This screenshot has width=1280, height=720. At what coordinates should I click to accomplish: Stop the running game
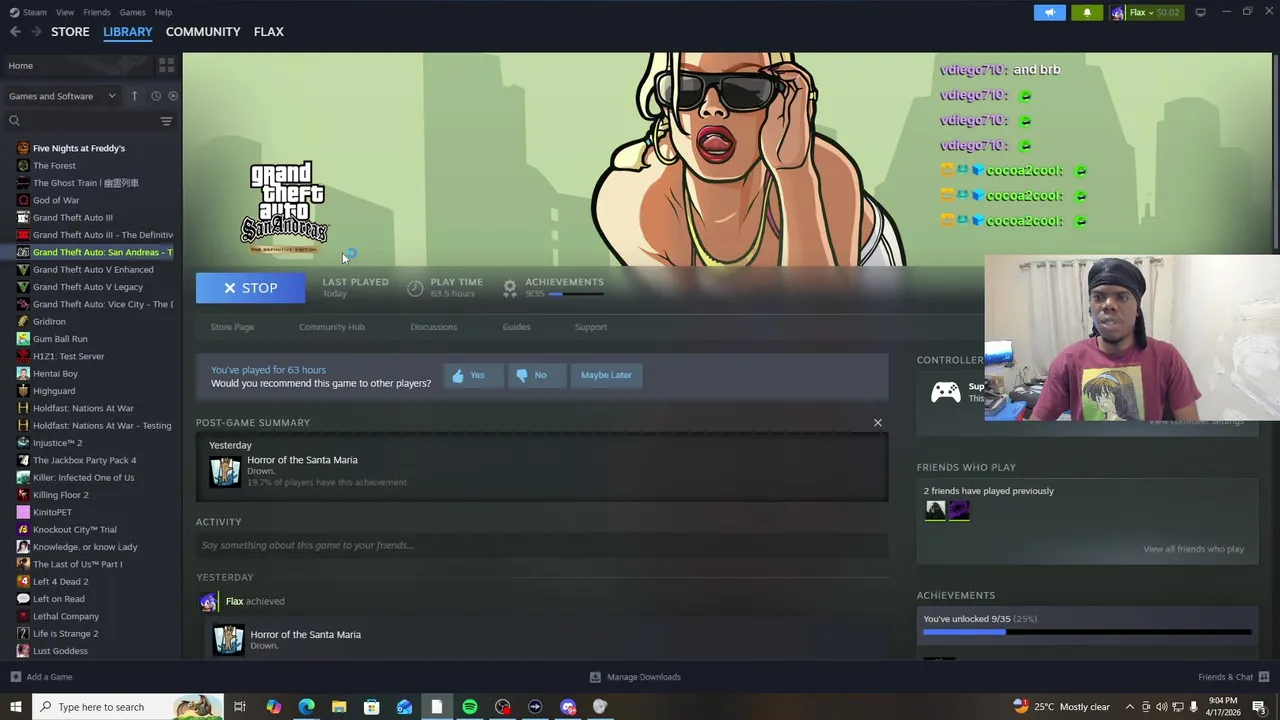coord(251,288)
